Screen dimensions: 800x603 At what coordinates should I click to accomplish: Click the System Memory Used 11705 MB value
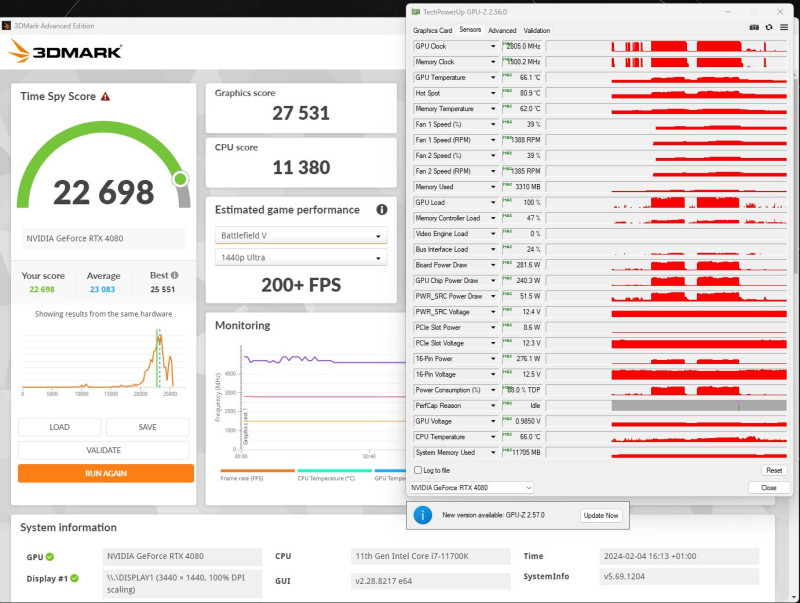point(522,453)
